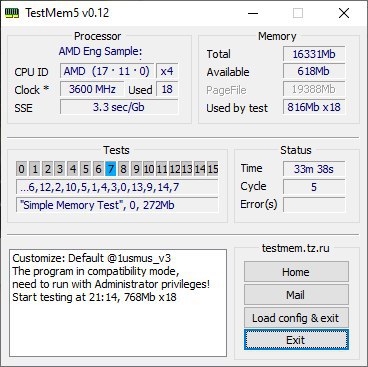Select test box number 6
368x367 pixels.
[98, 169]
